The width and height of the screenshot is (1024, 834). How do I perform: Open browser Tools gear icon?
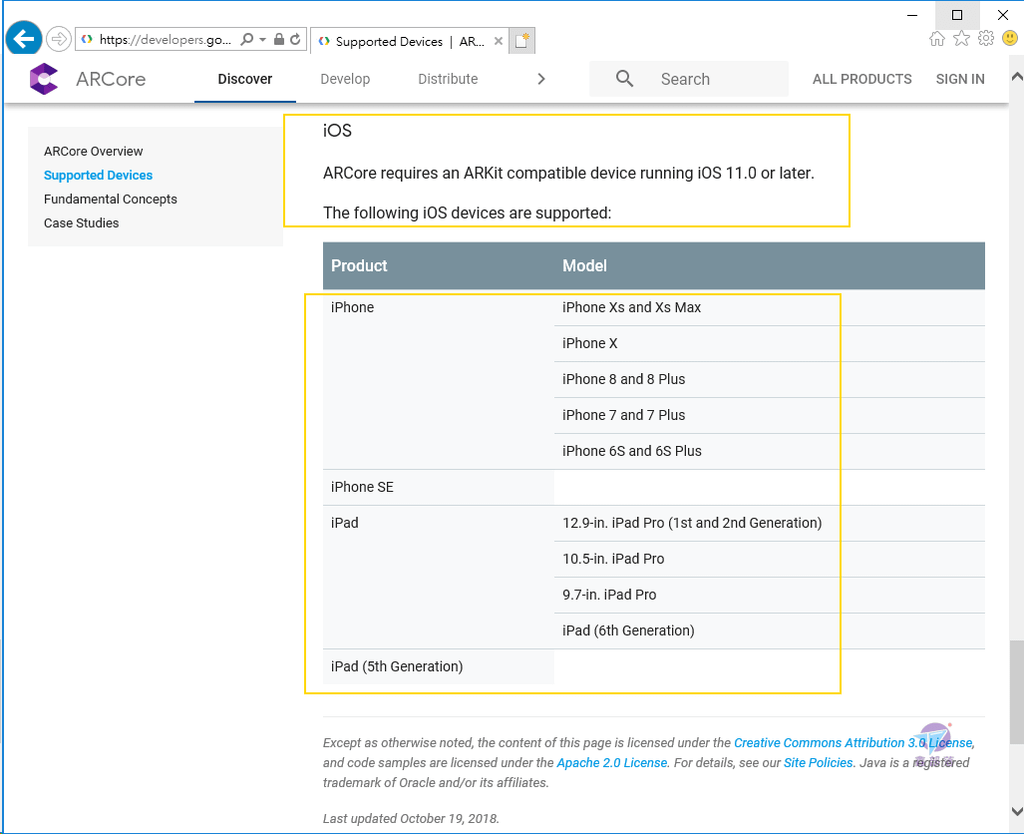(x=985, y=39)
